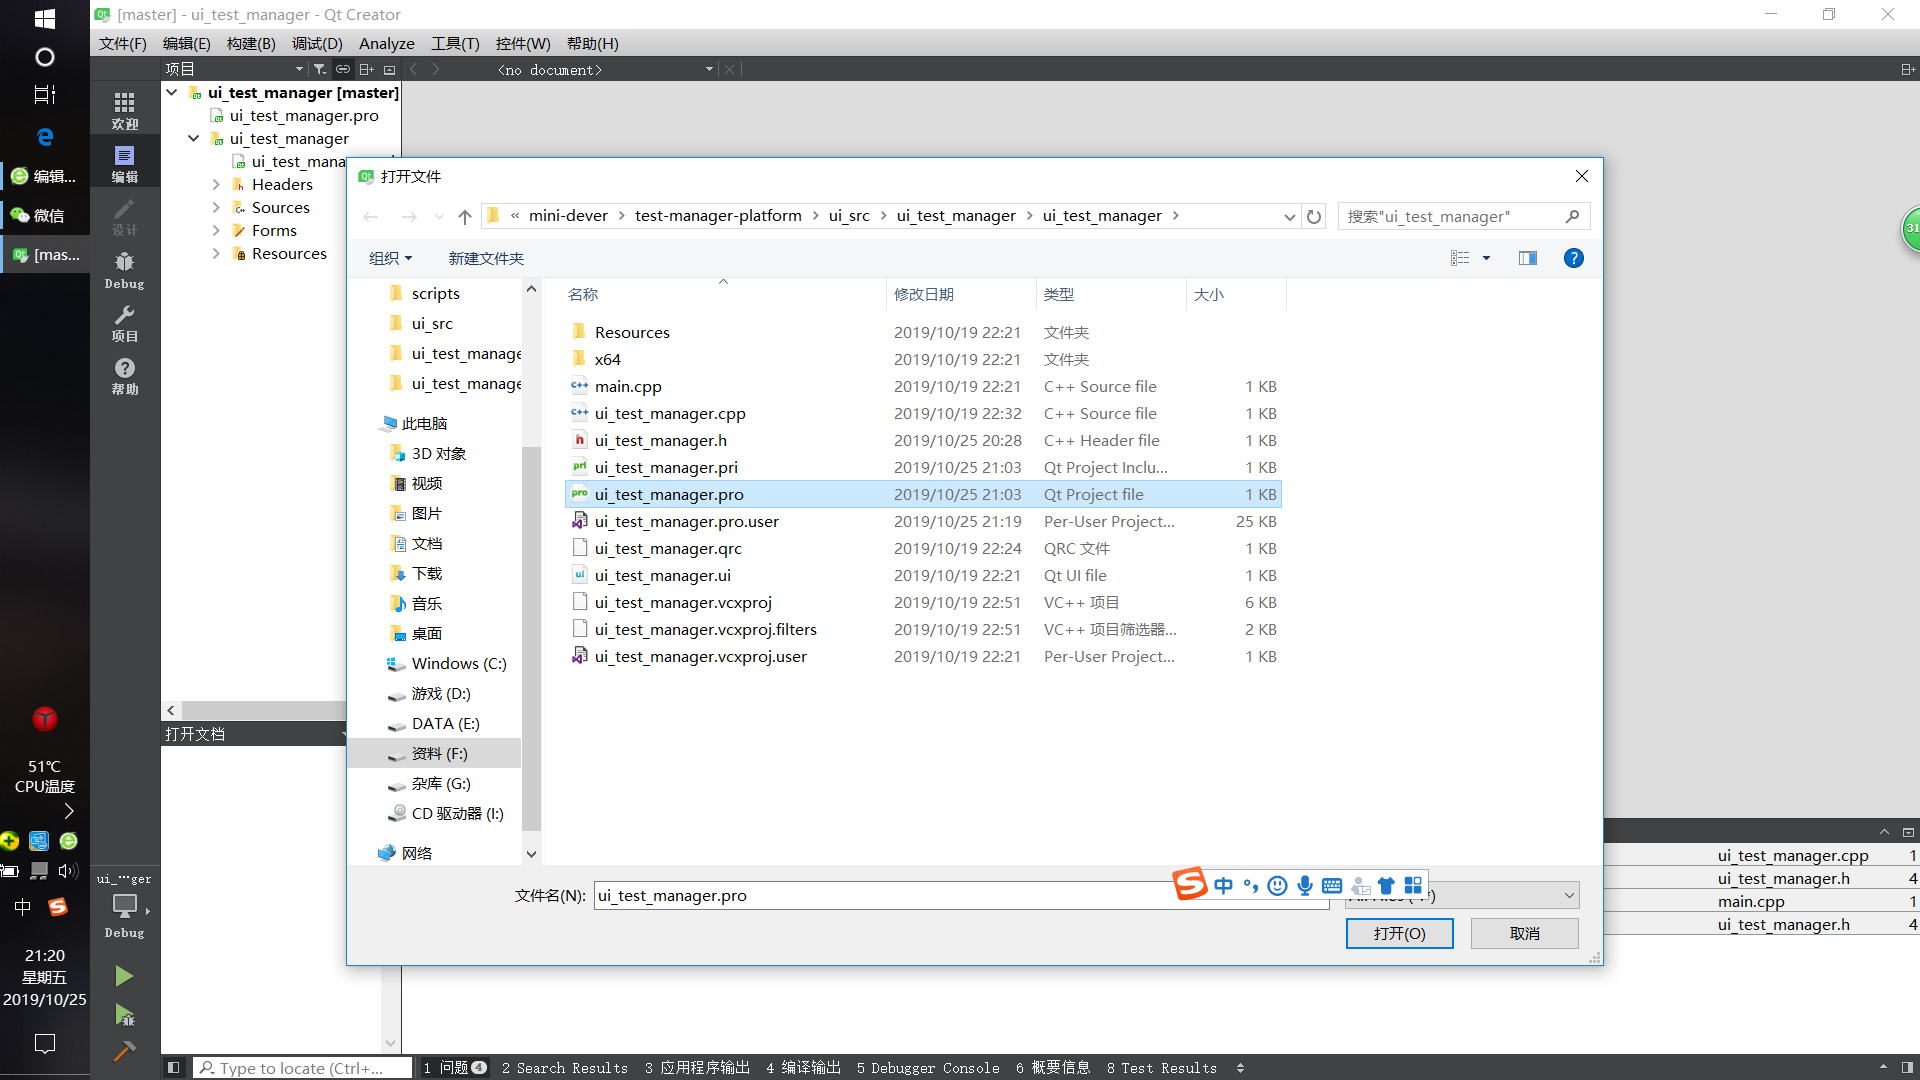This screenshot has height=1080, width=1920.
Task: Open the Analyze menu
Action: coord(386,43)
